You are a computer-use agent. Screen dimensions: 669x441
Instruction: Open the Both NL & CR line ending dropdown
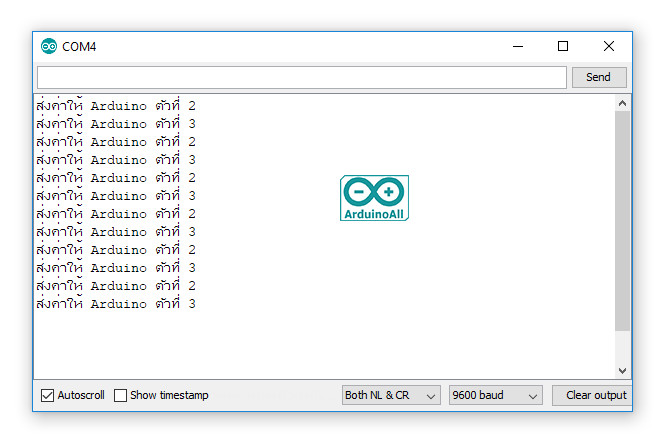(391, 395)
